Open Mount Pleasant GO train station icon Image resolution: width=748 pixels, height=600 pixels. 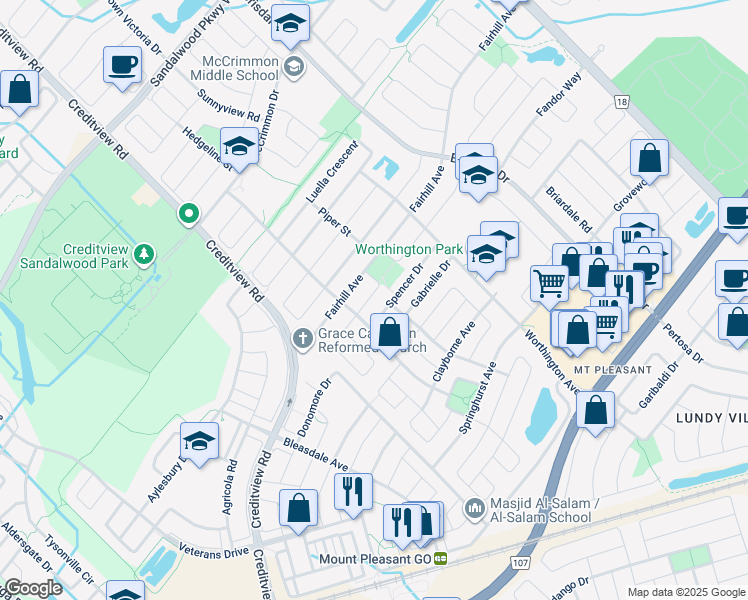tap(440, 559)
